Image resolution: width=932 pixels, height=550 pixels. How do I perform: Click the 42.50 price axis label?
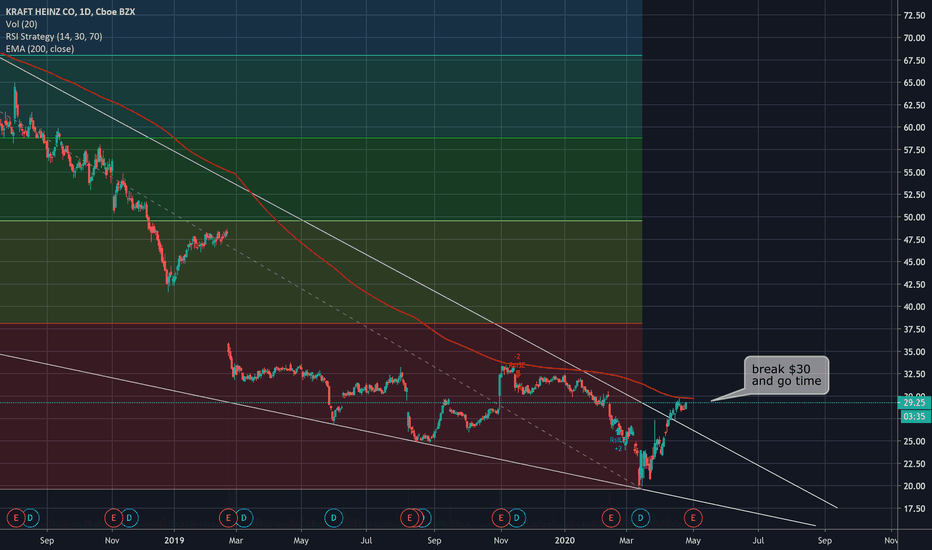(914, 284)
